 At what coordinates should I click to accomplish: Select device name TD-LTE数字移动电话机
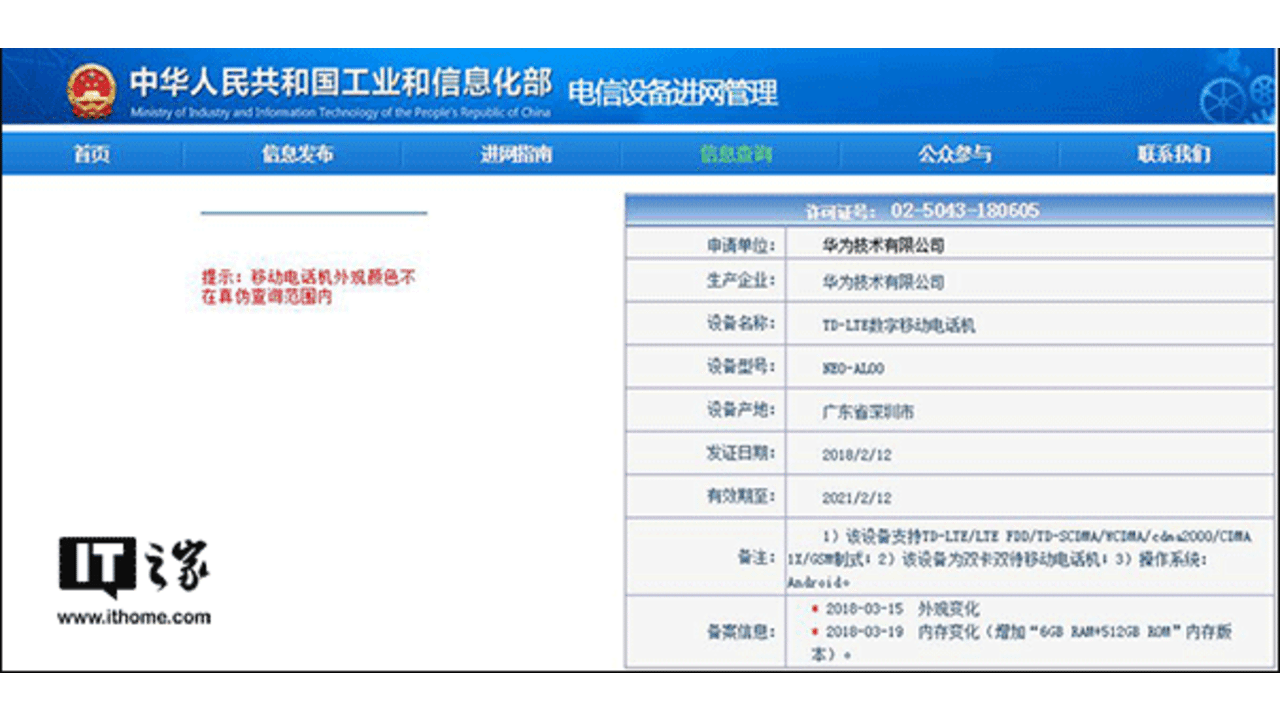pyautogui.click(x=898, y=326)
